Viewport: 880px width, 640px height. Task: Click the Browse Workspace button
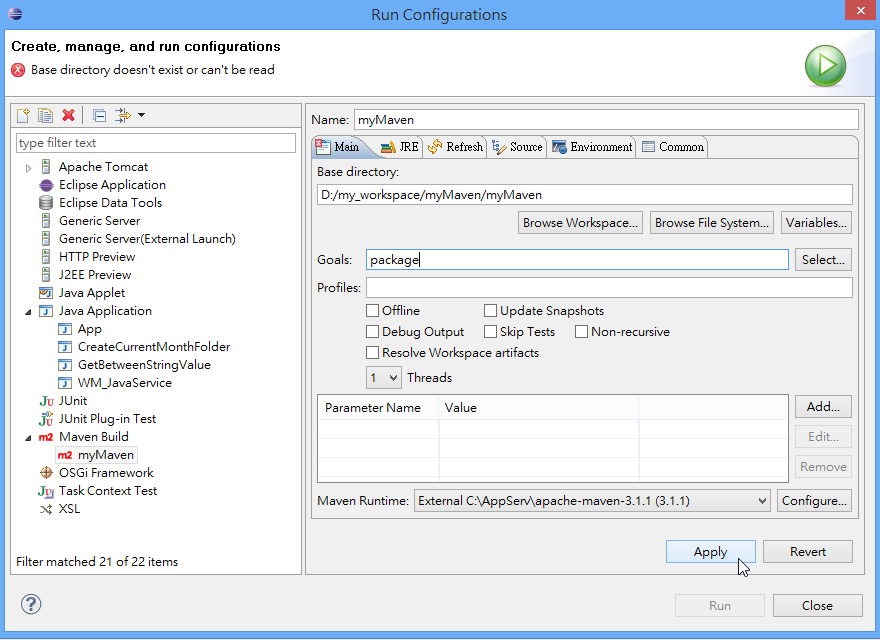tap(580, 223)
